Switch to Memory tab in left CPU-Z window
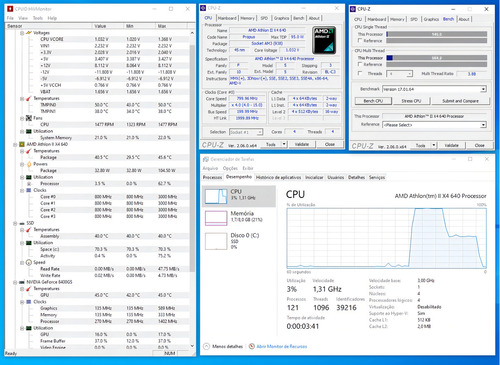 click(247, 18)
